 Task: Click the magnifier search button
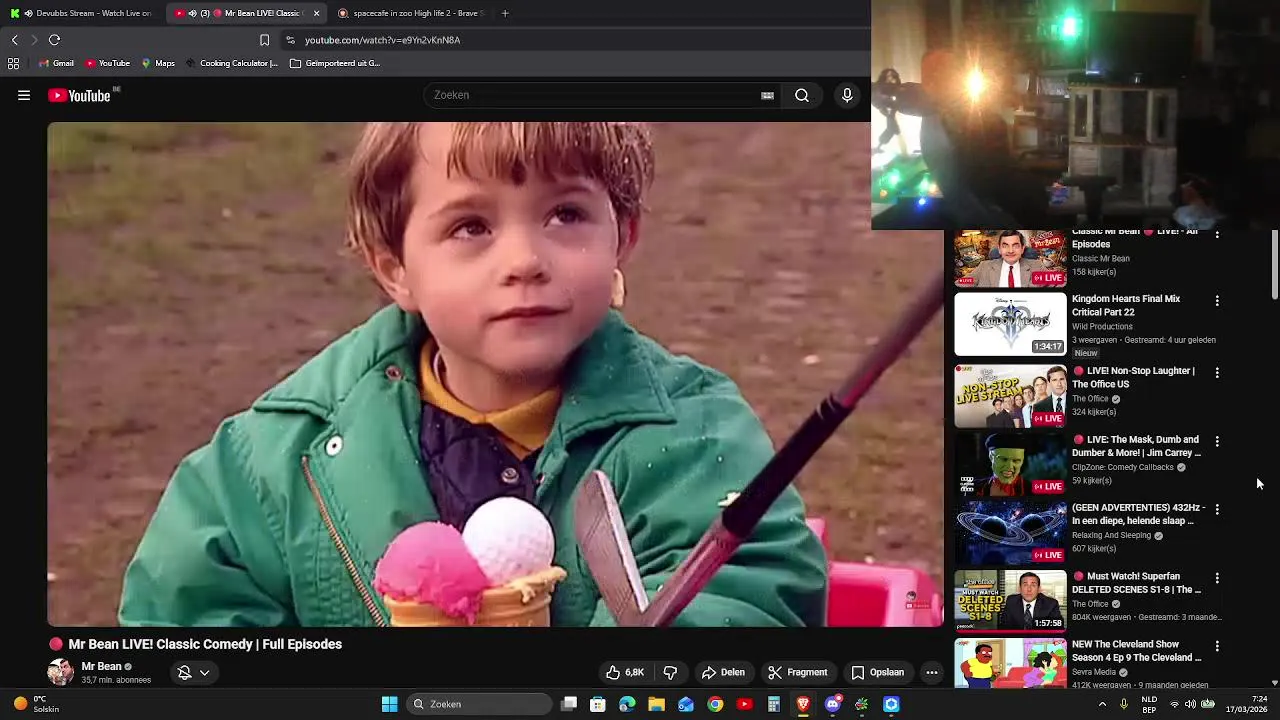click(x=802, y=95)
